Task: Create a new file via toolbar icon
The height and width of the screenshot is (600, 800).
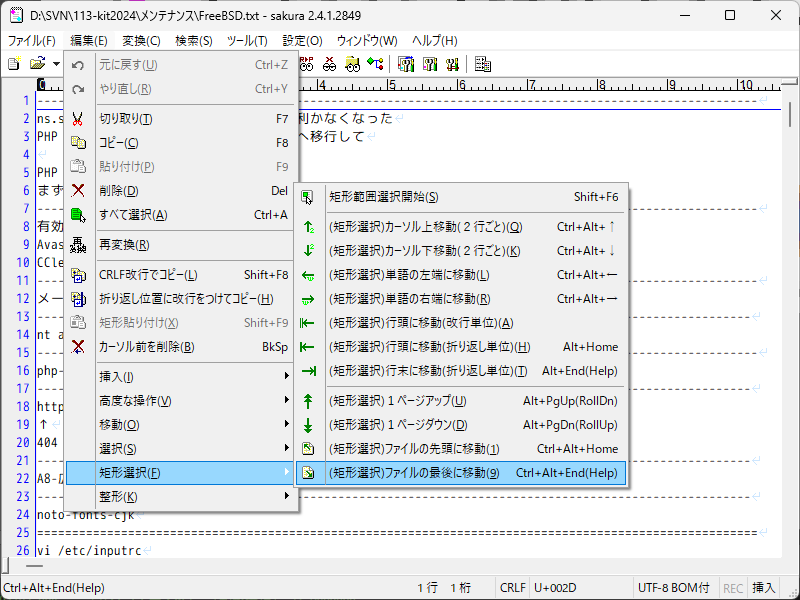Action: click(x=14, y=64)
